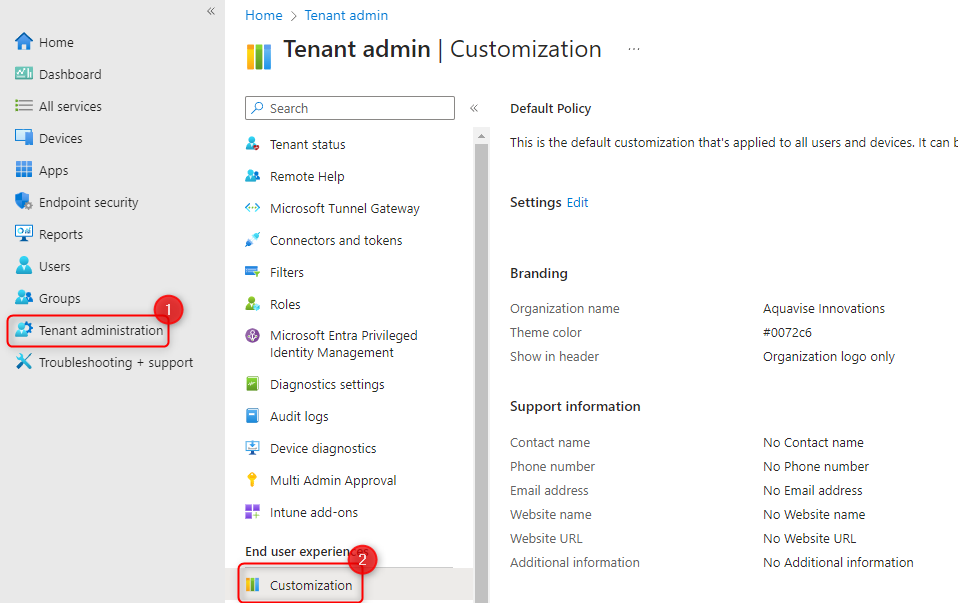The width and height of the screenshot is (958, 603).
Task: Click the search input field
Action: coord(349,108)
